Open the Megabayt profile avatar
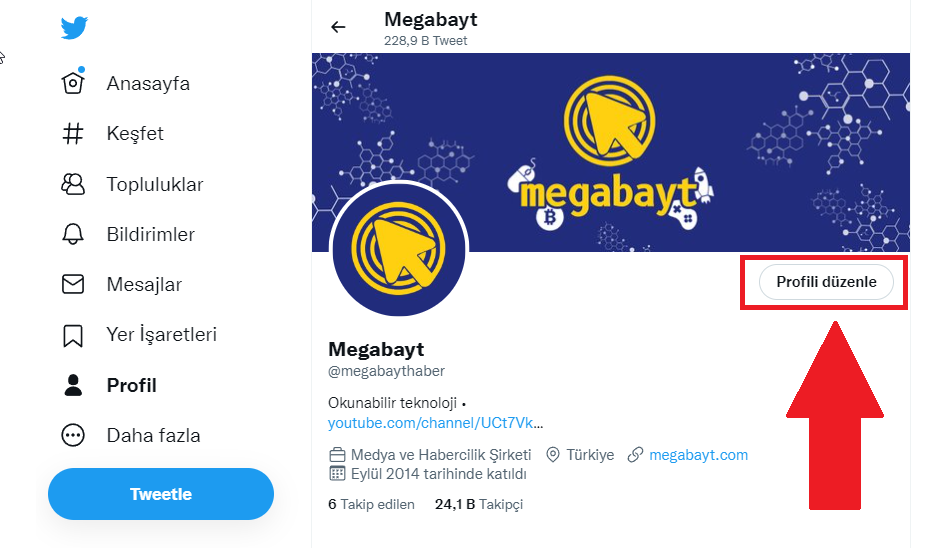The width and height of the screenshot is (932, 548). click(399, 249)
